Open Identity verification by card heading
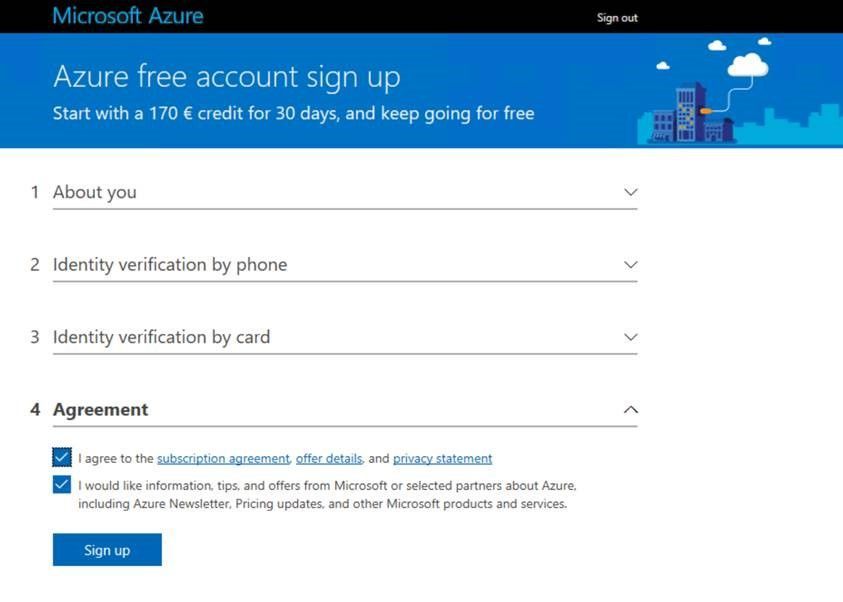The image size is (843, 602). (x=161, y=337)
